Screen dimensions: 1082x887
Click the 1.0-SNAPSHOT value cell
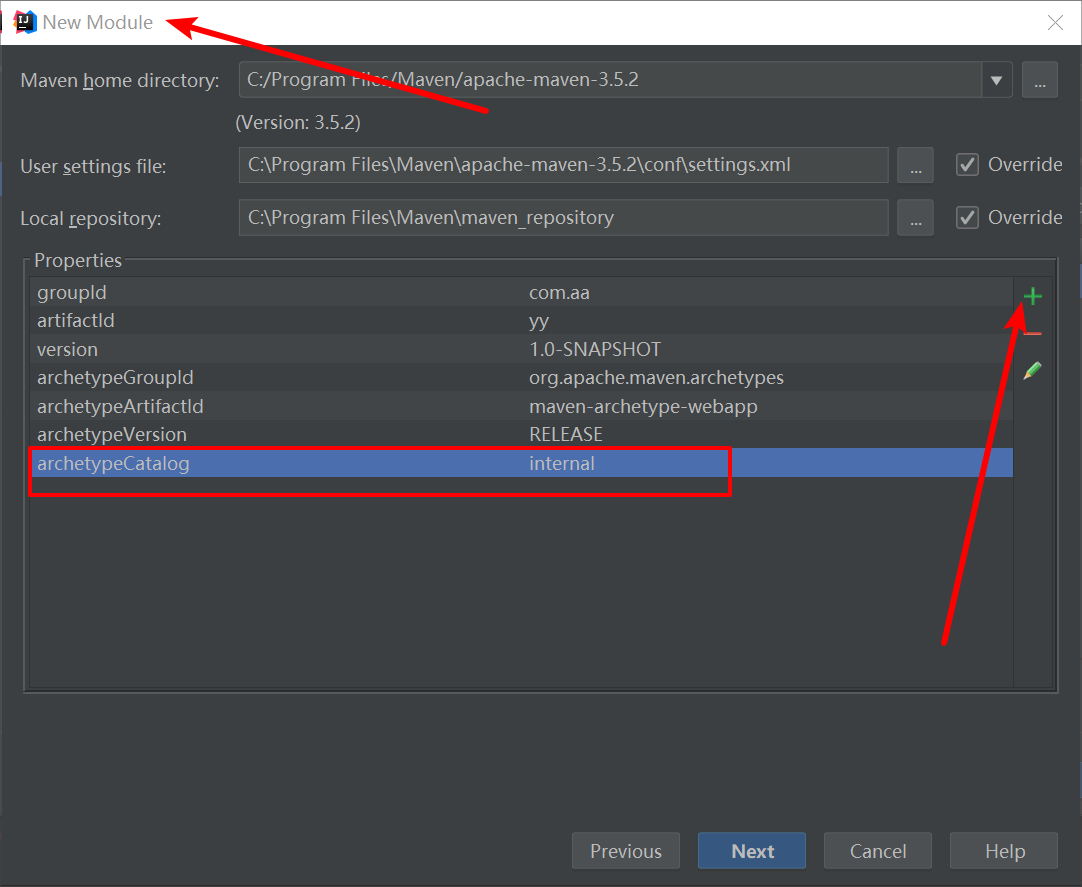595,349
